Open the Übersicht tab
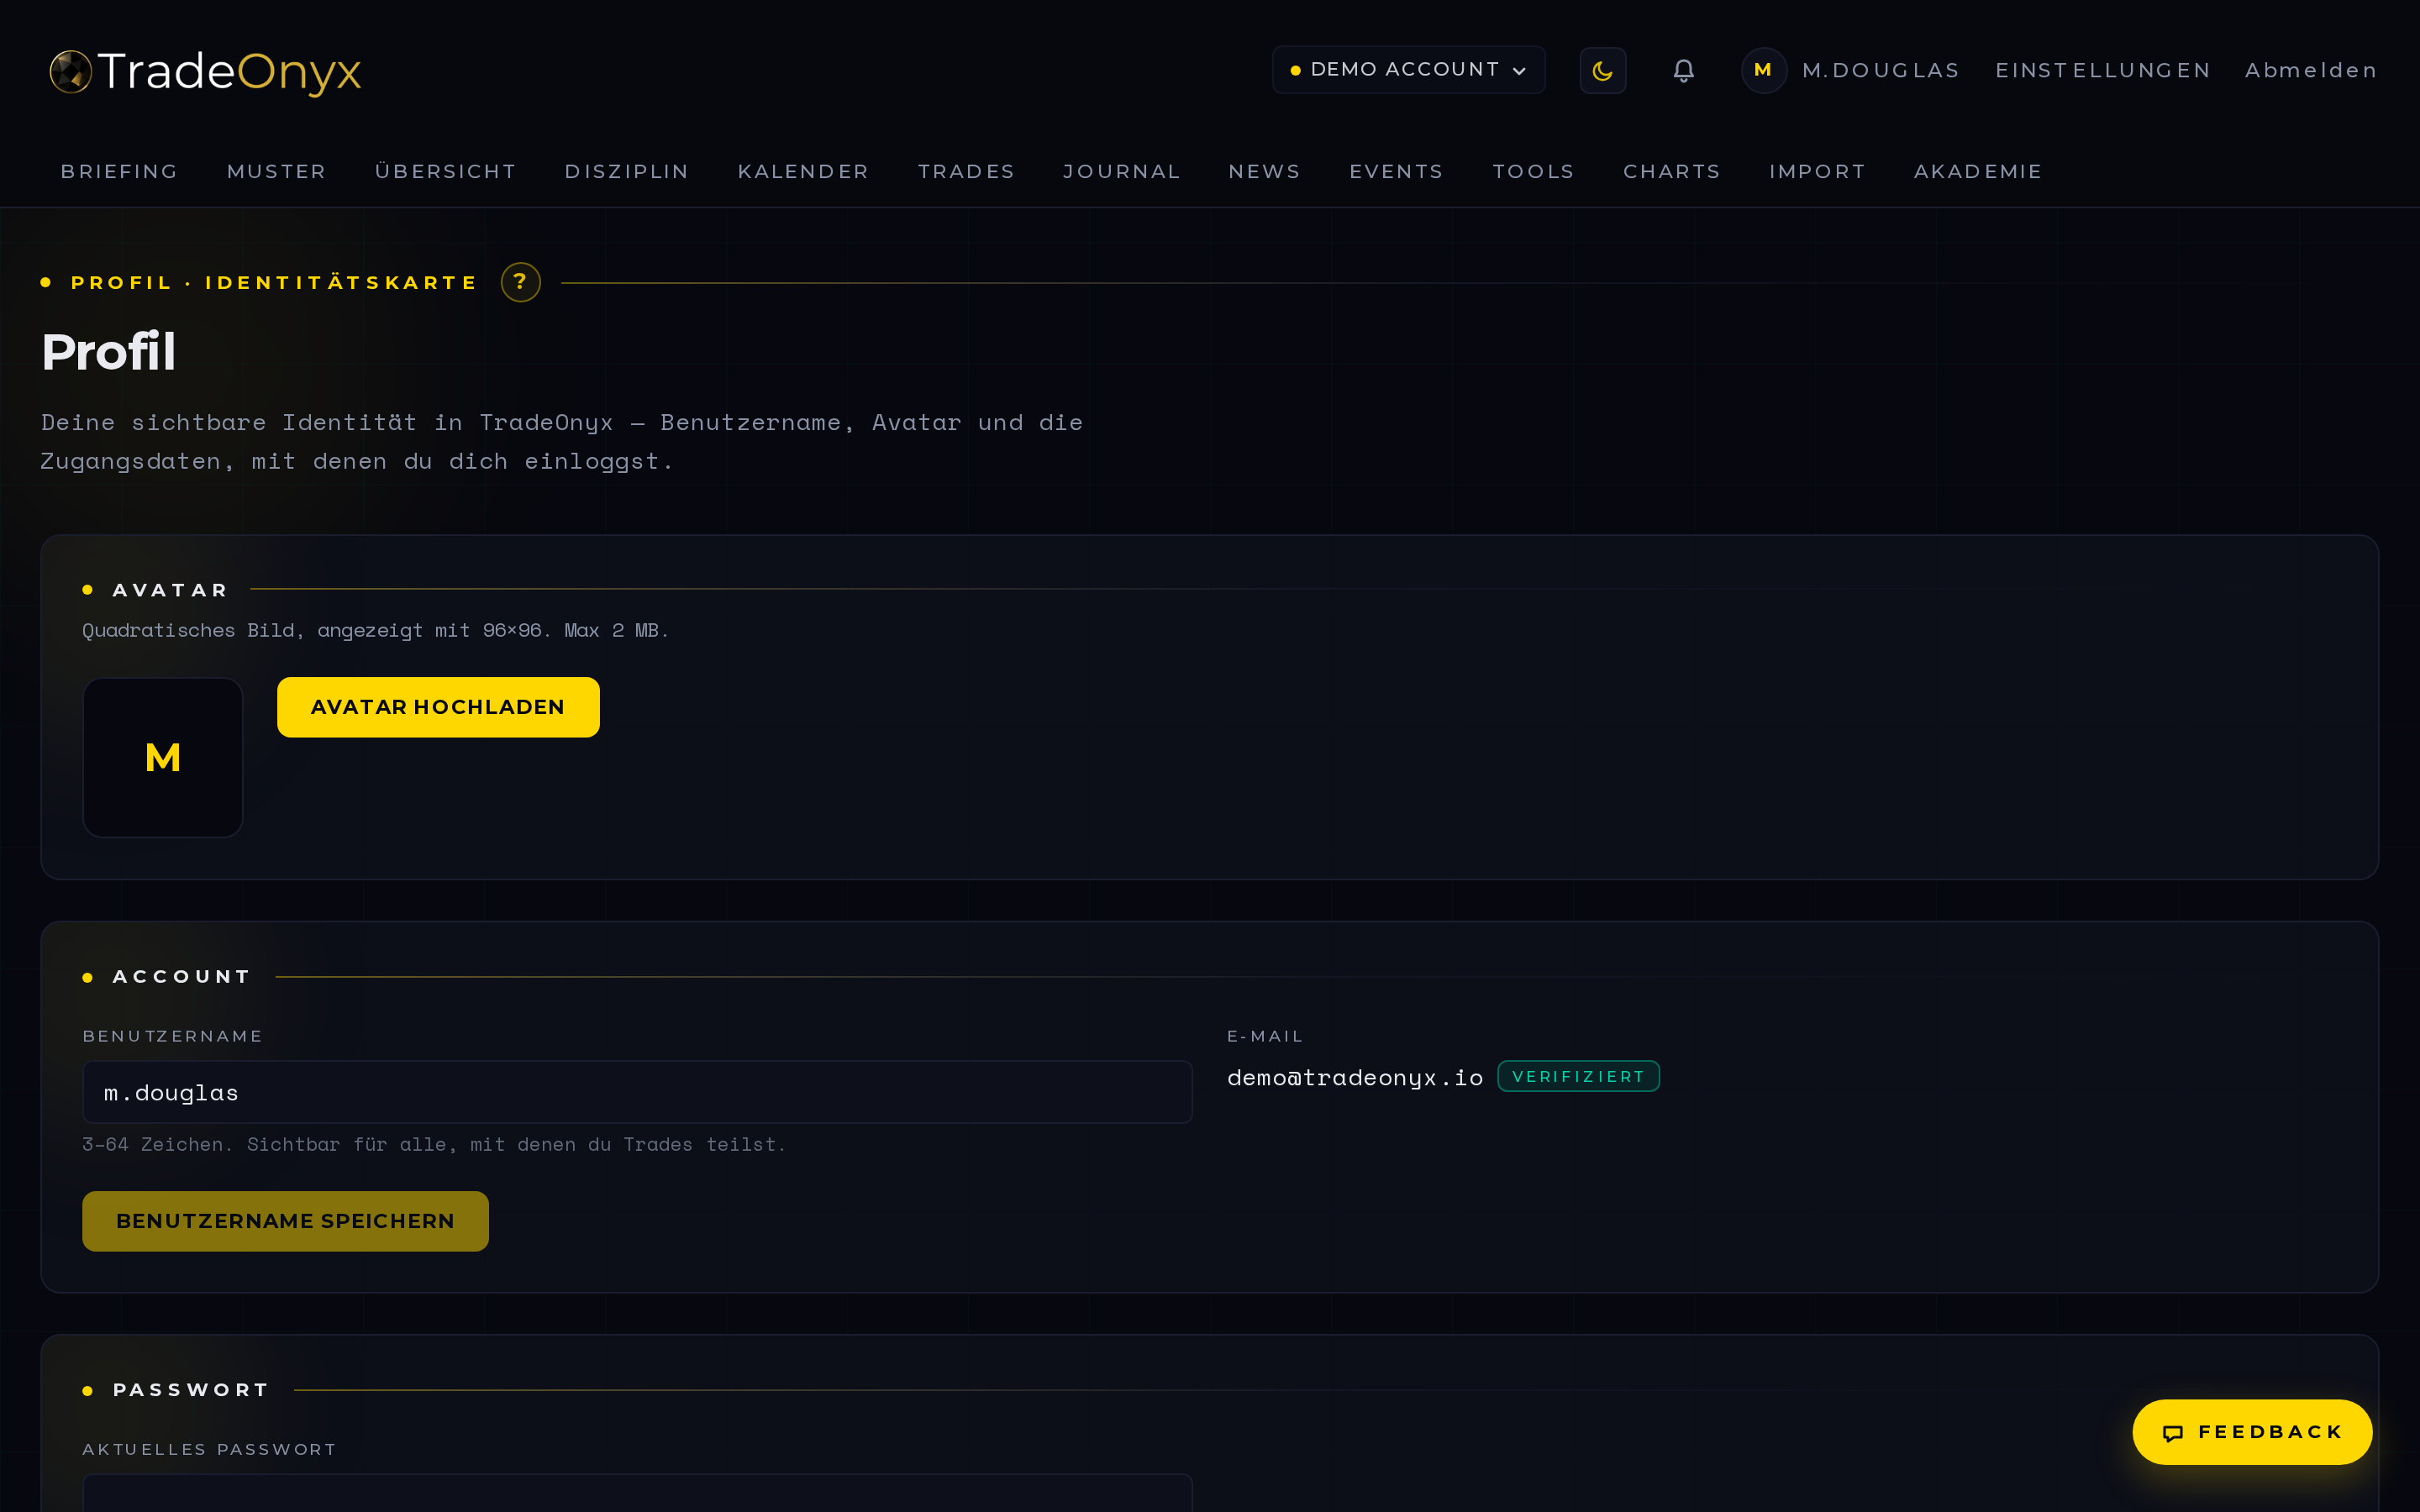The image size is (2420, 1512). tap(445, 172)
